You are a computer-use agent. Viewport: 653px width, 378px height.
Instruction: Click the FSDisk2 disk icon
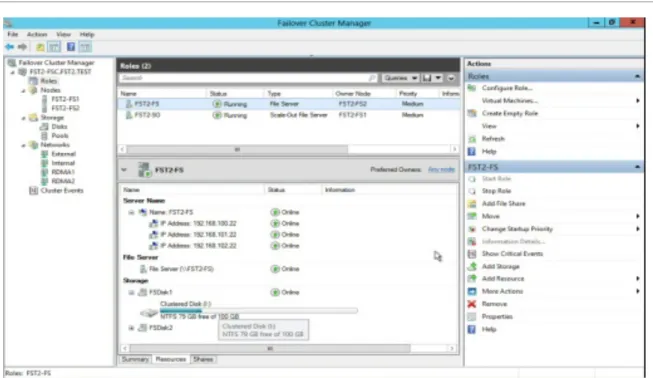click(142, 328)
